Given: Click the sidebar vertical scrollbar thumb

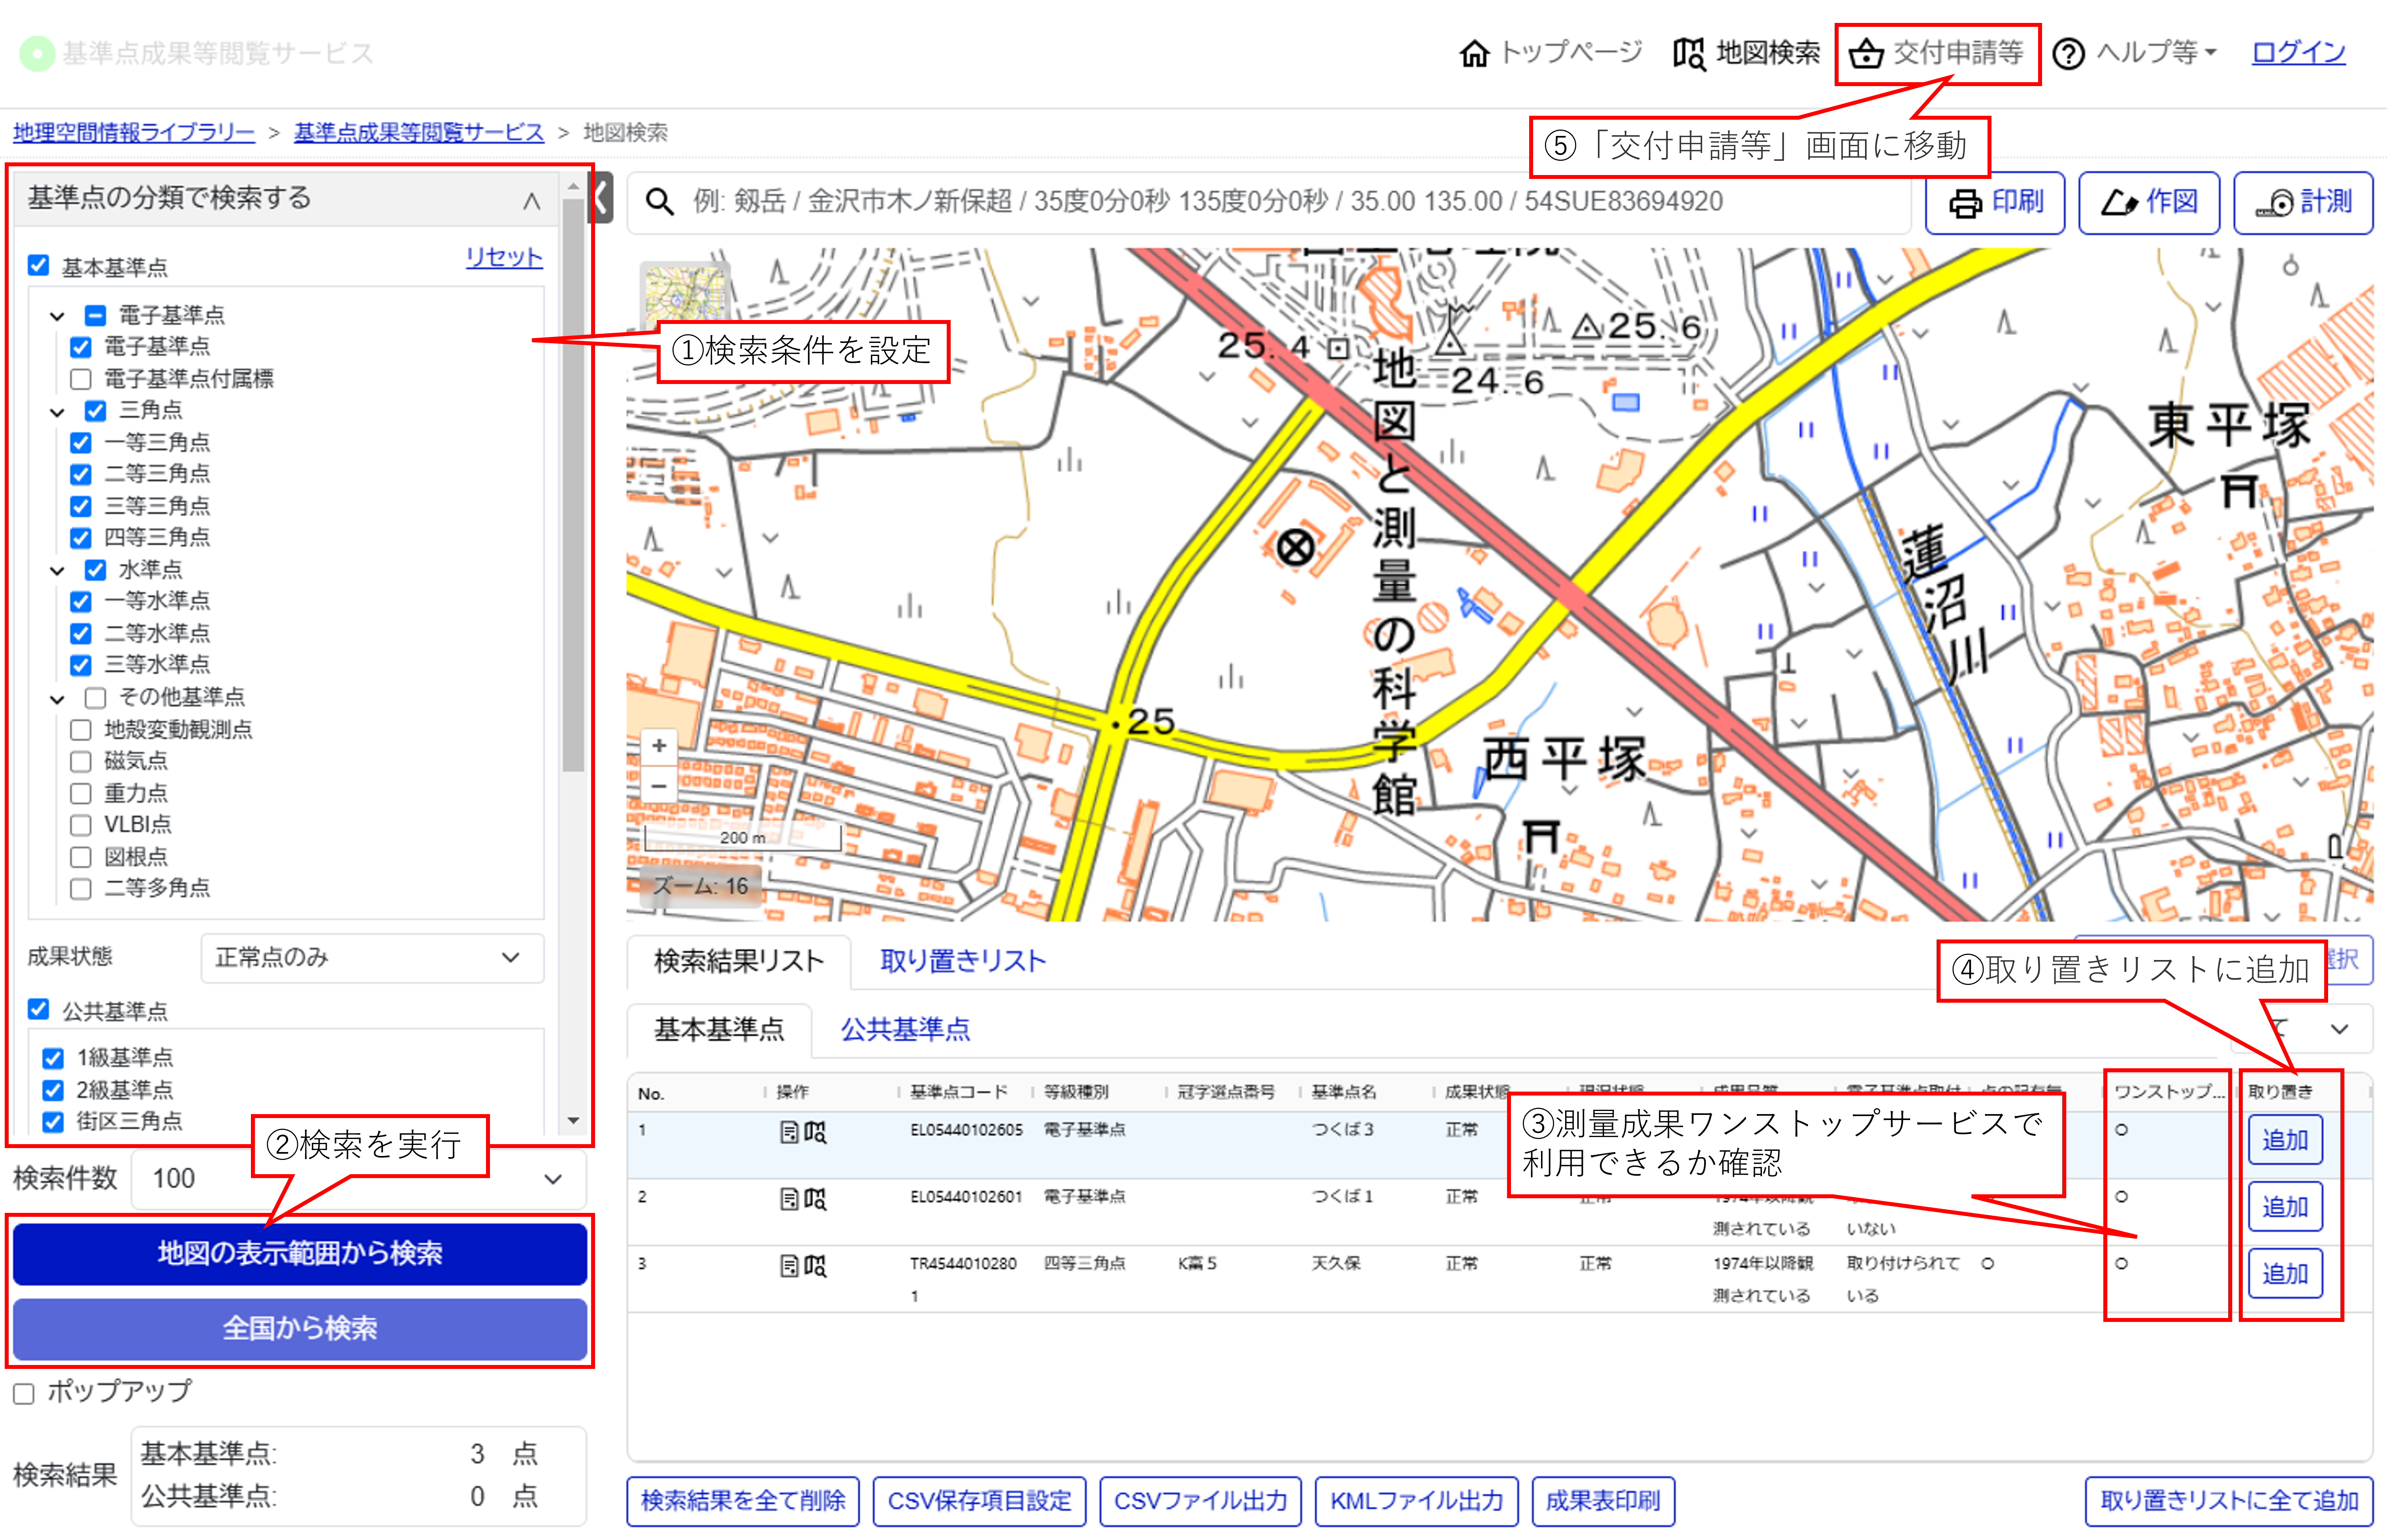Looking at the screenshot, I should [573, 485].
